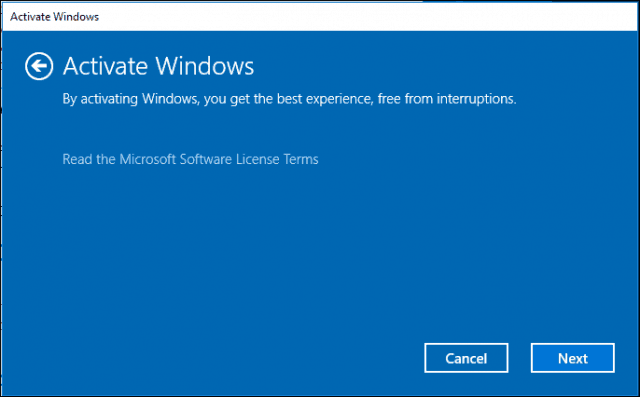
Task: Return to previous page via back arrow
Action: 39,66
